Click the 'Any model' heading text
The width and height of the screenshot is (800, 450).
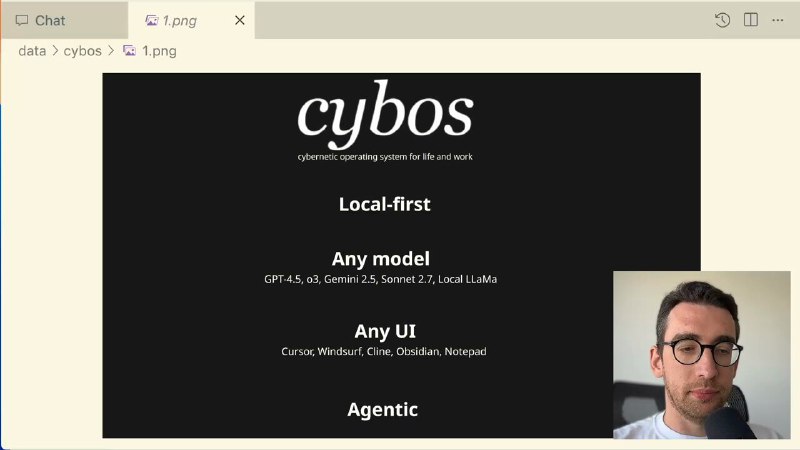pyautogui.click(x=381, y=259)
